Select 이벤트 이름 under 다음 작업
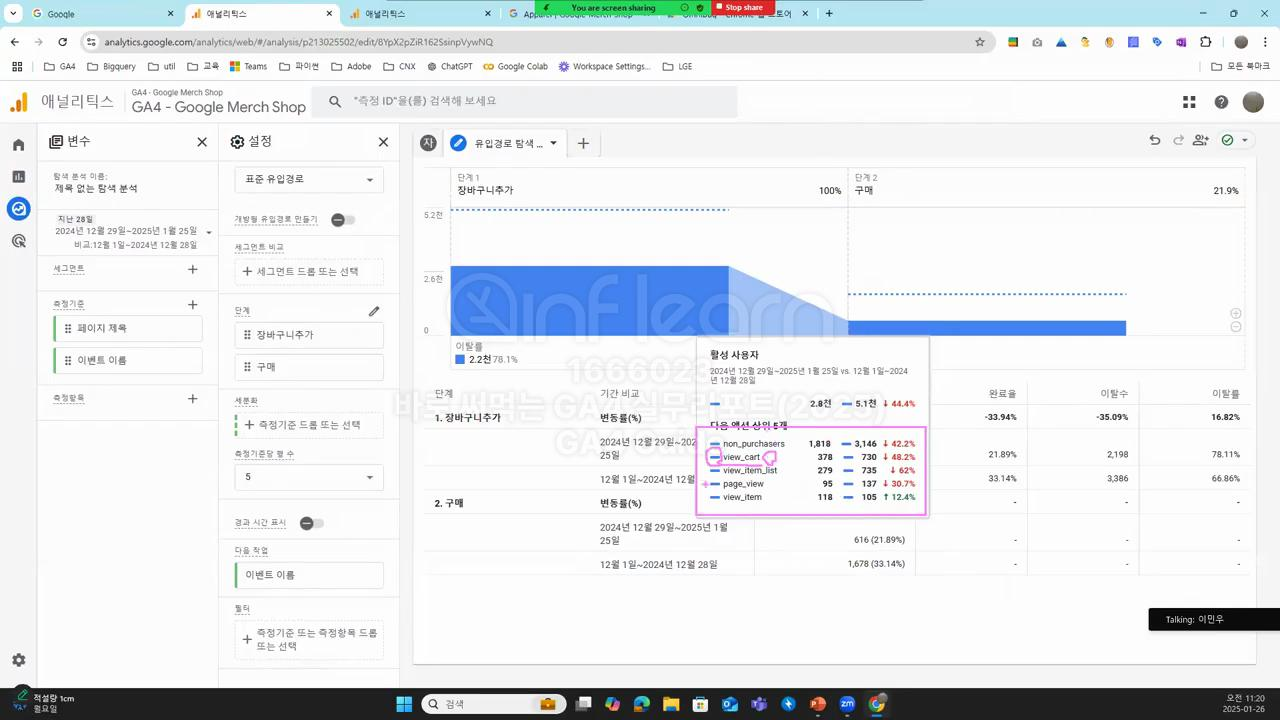Image resolution: width=1280 pixels, height=720 pixels. [309, 575]
